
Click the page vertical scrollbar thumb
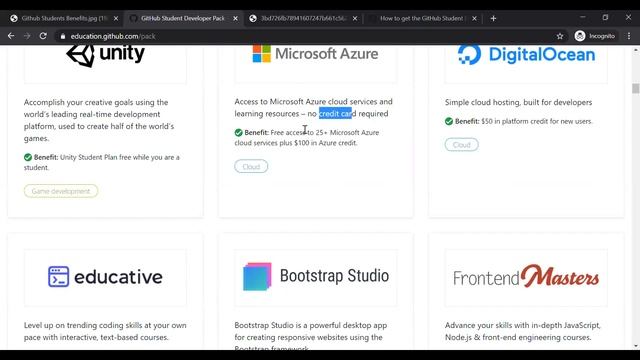[x=635, y=89]
